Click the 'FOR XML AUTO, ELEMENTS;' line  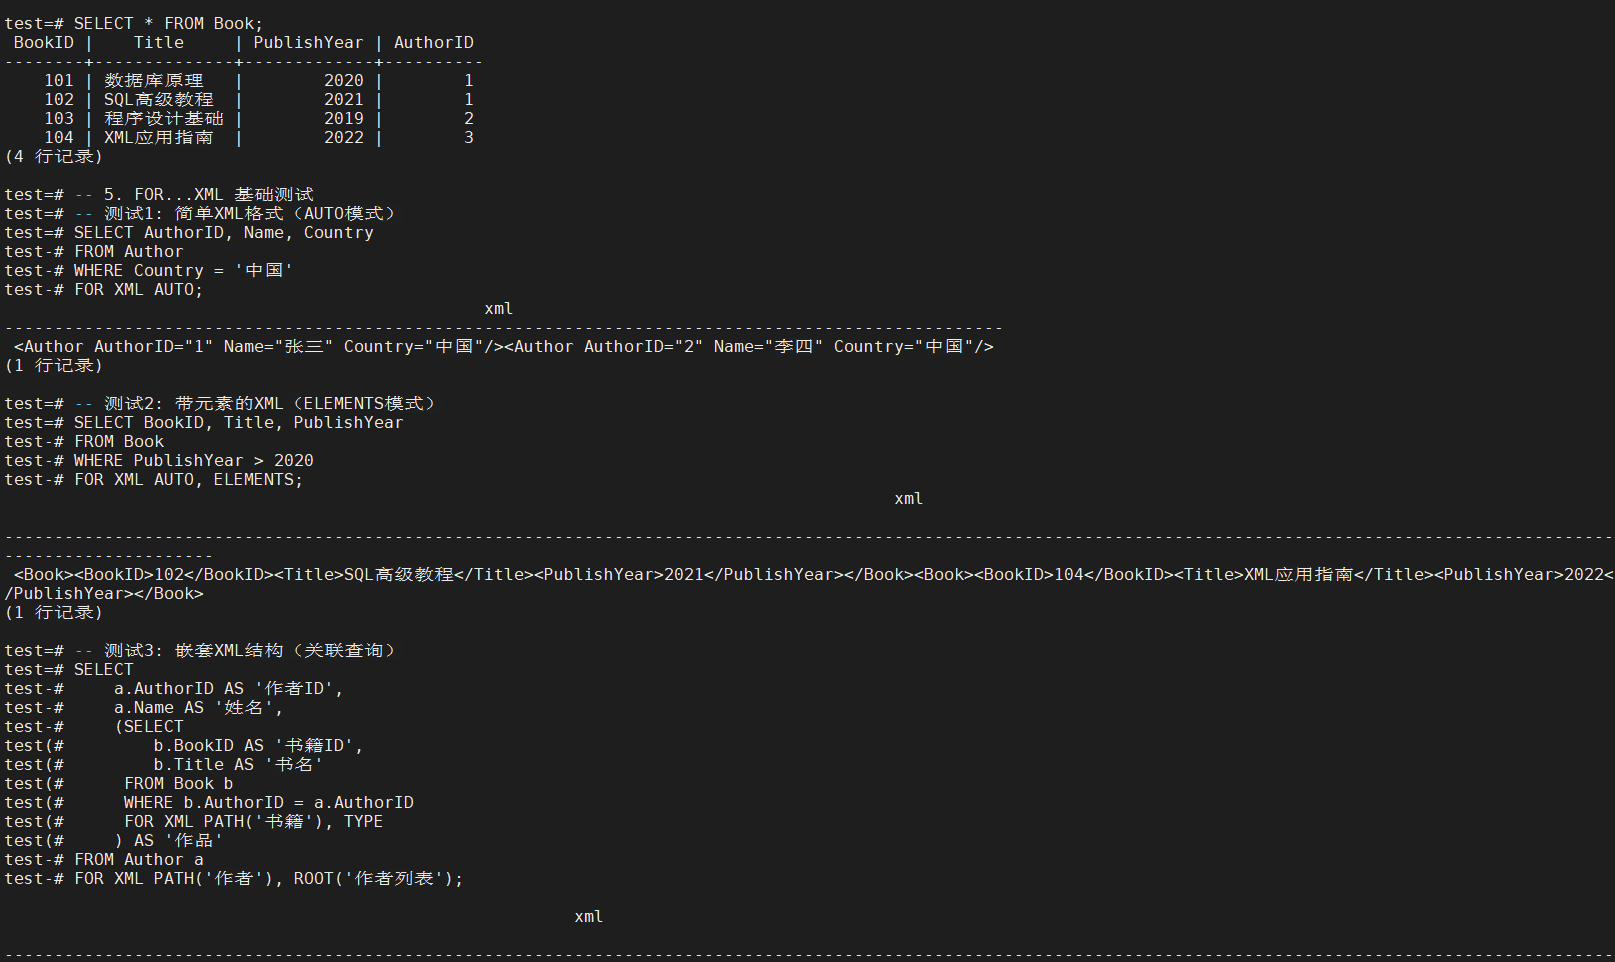pyautogui.click(x=188, y=479)
